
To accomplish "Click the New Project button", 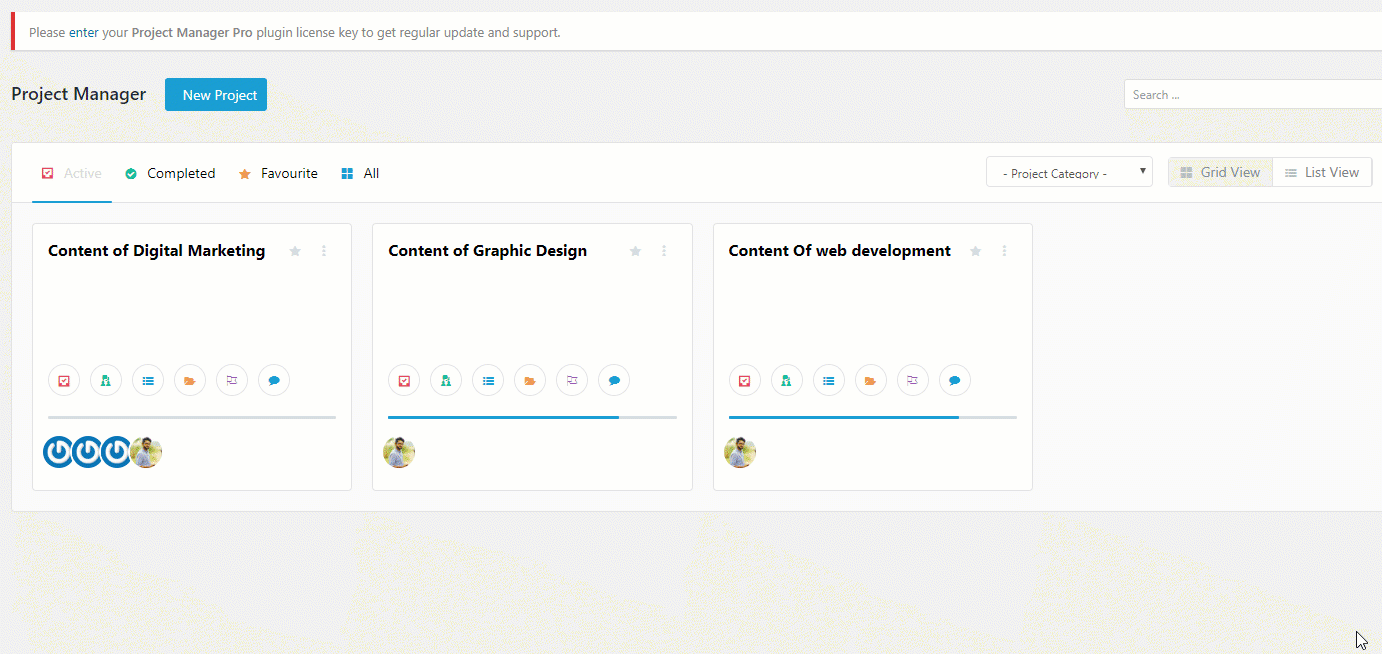I will 216,95.
